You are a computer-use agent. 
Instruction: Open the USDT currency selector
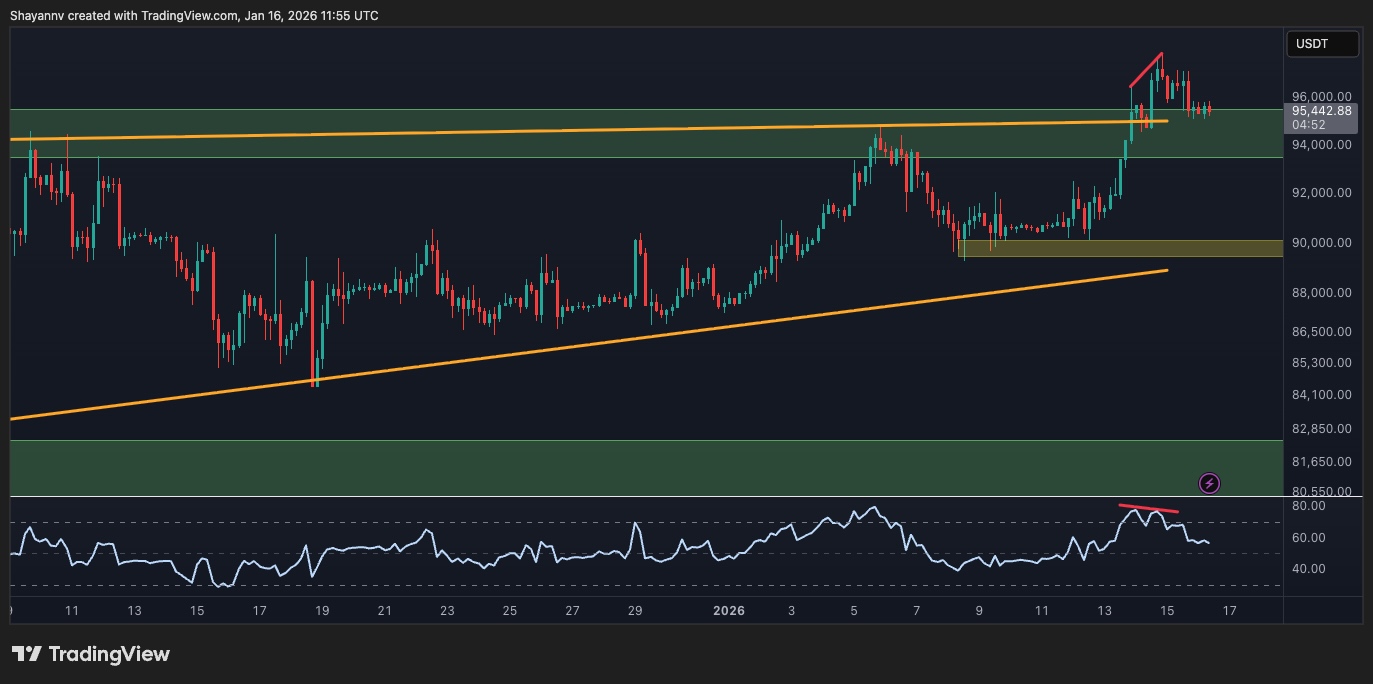coord(1321,44)
